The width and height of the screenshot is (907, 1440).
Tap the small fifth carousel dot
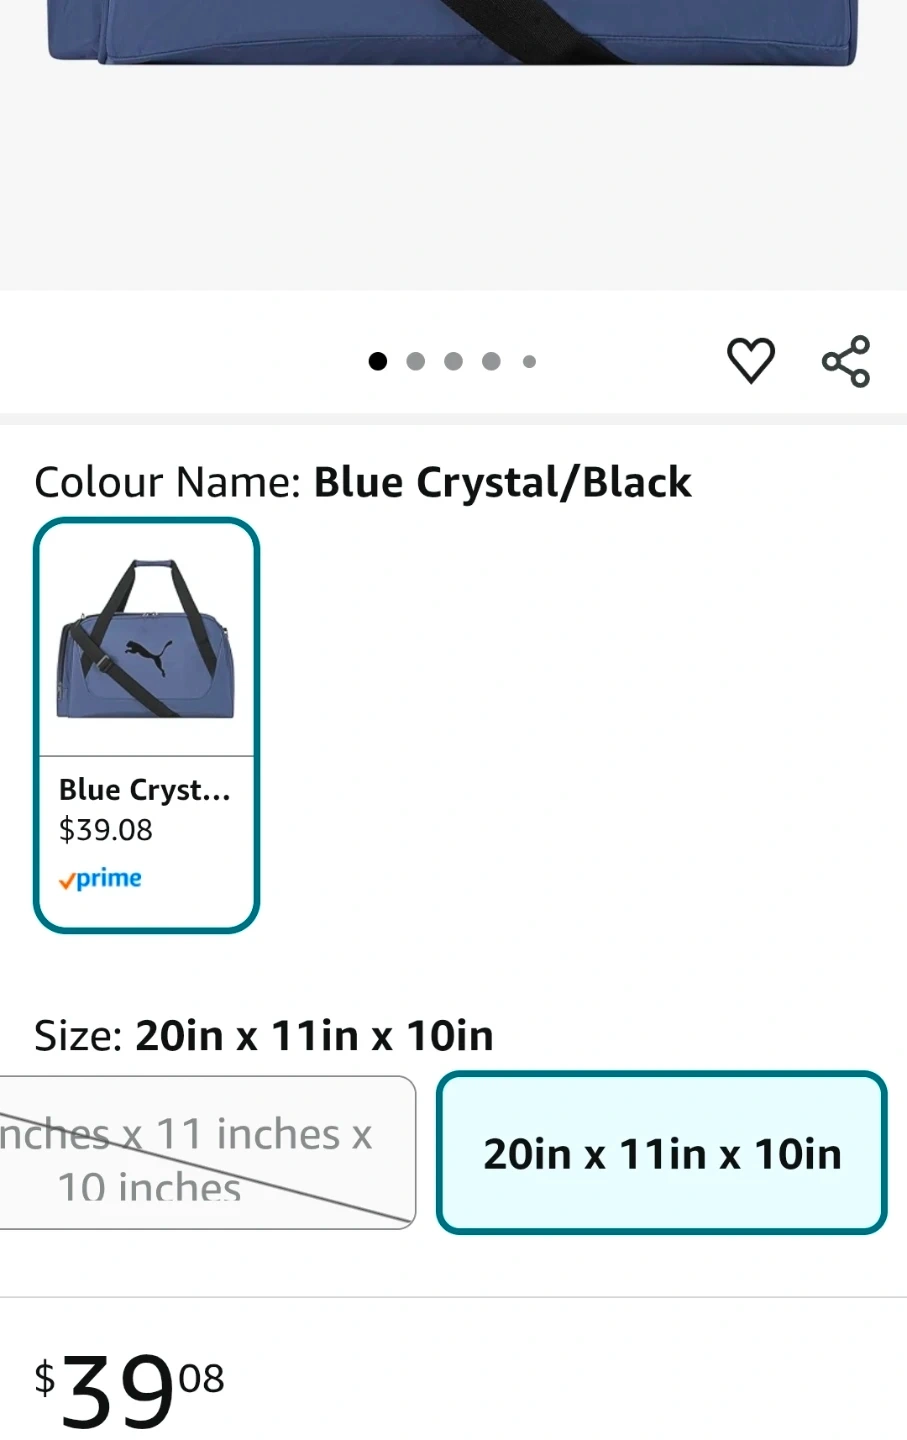pos(529,361)
